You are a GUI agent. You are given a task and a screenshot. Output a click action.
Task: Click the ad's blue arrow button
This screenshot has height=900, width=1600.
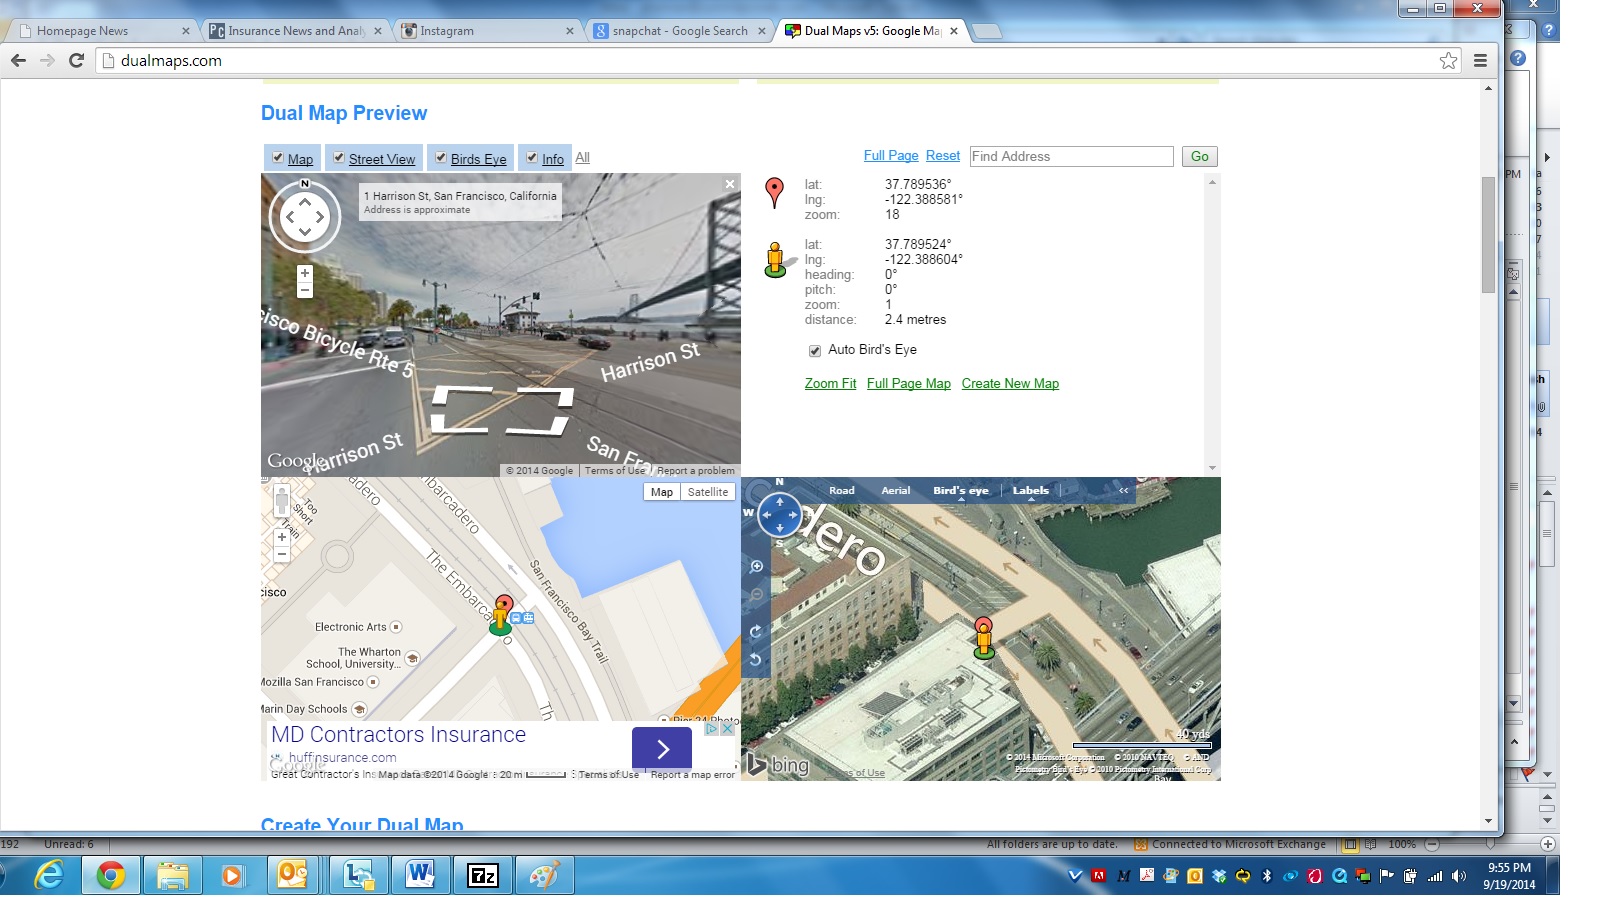(x=662, y=749)
